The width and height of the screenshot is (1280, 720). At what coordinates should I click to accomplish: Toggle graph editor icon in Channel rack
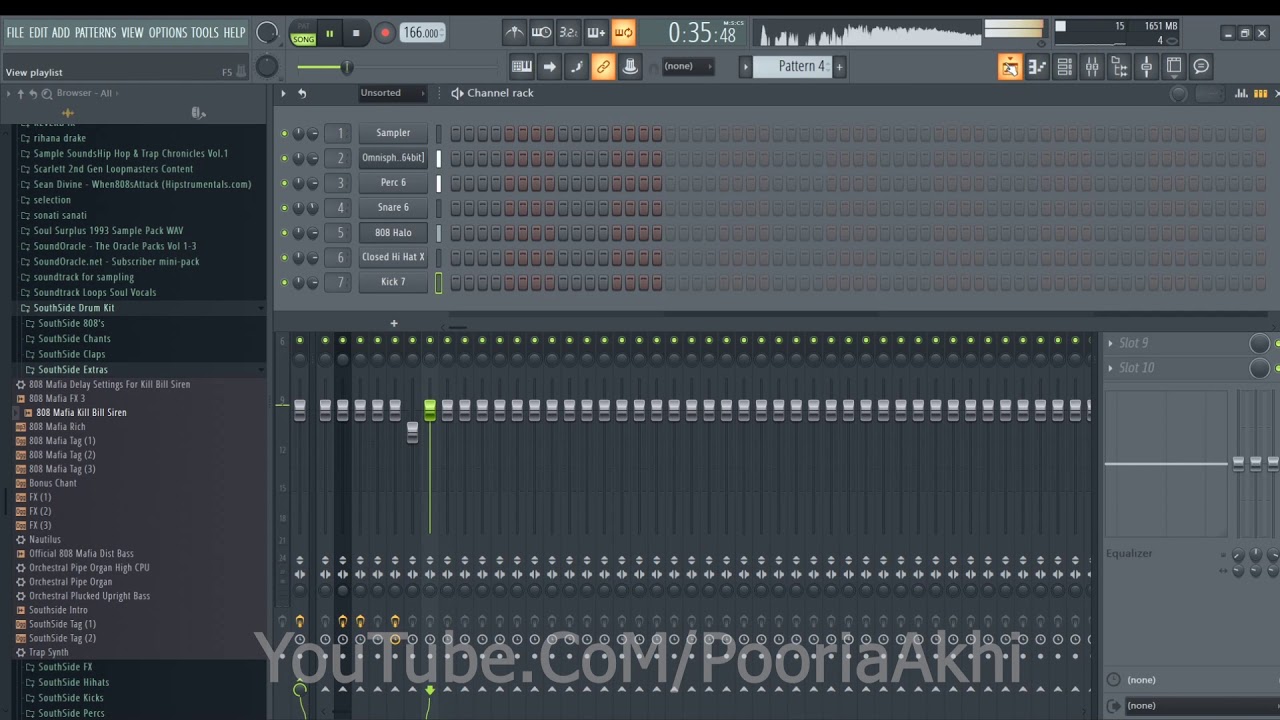1241,93
